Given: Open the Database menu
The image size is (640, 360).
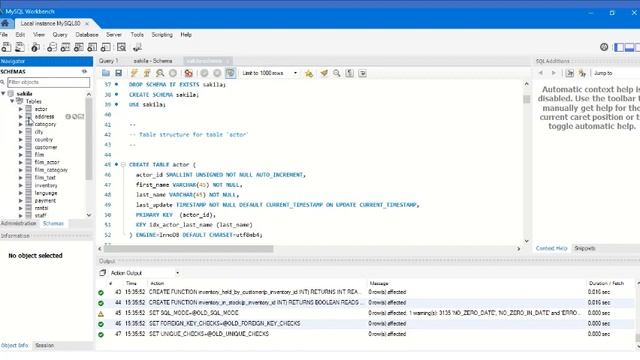Looking at the screenshot, I should [x=87, y=35].
